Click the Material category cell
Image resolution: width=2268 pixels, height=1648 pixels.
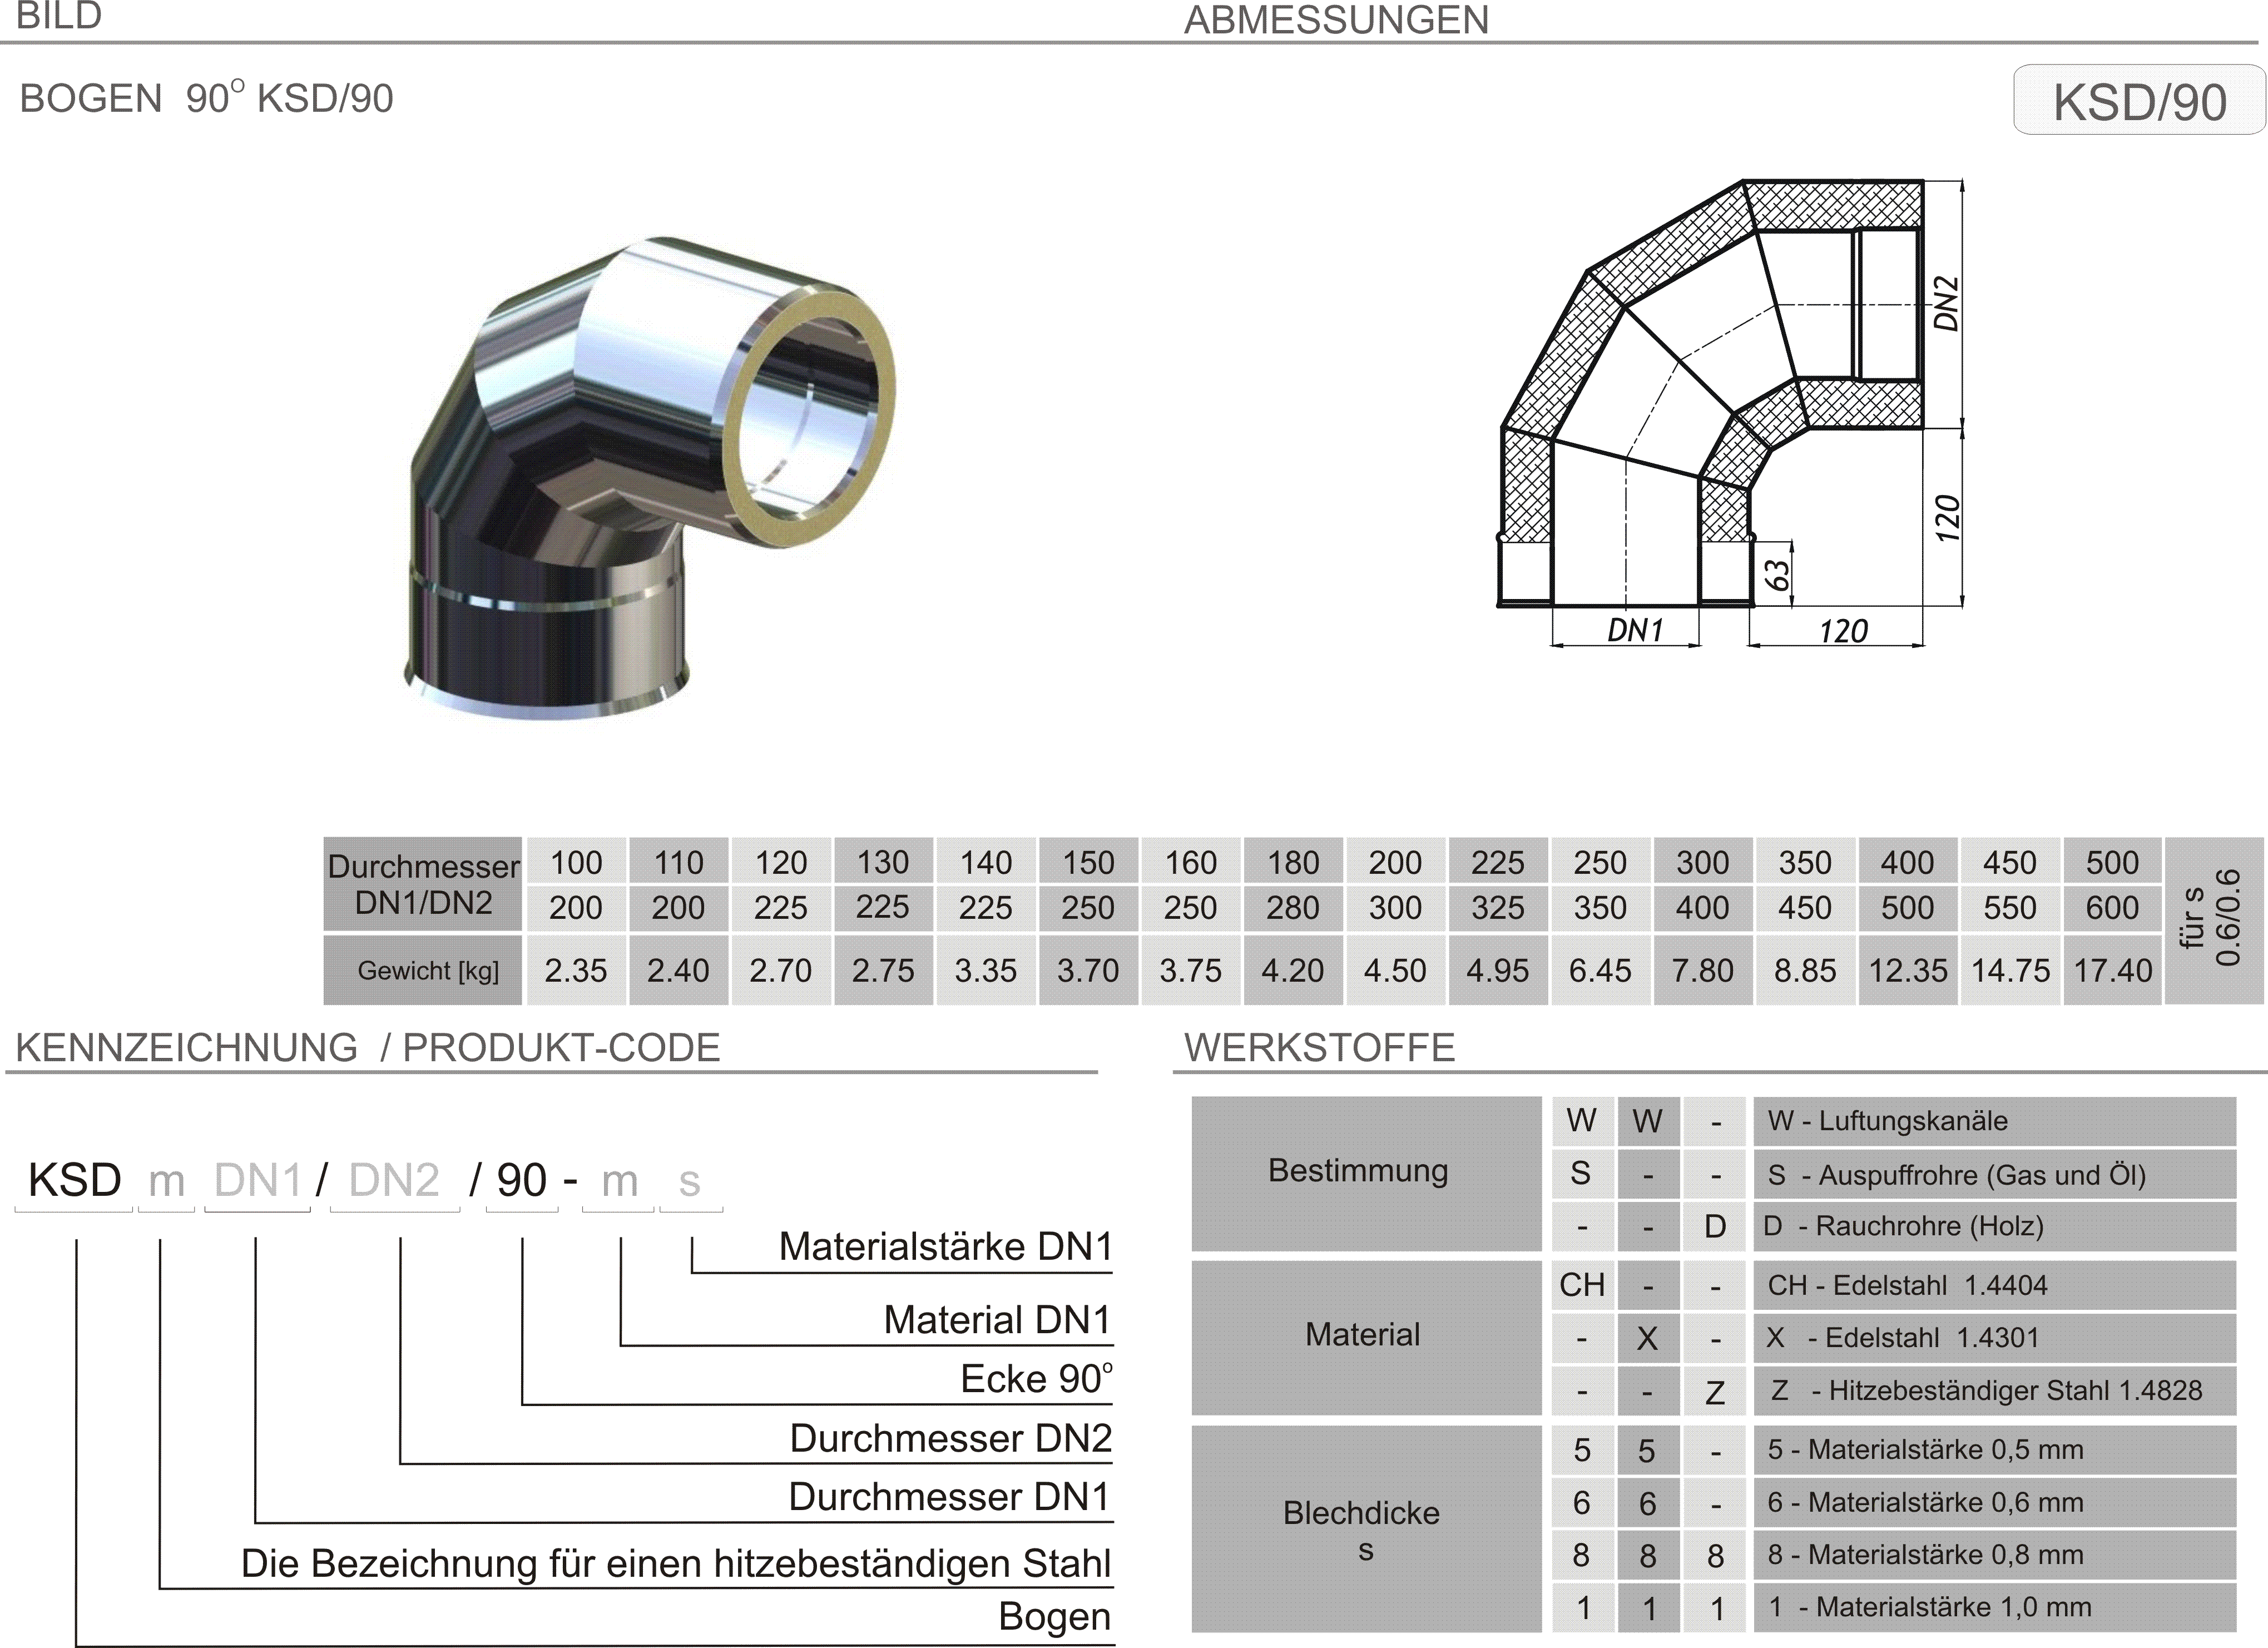[x=1366, y=1337]
